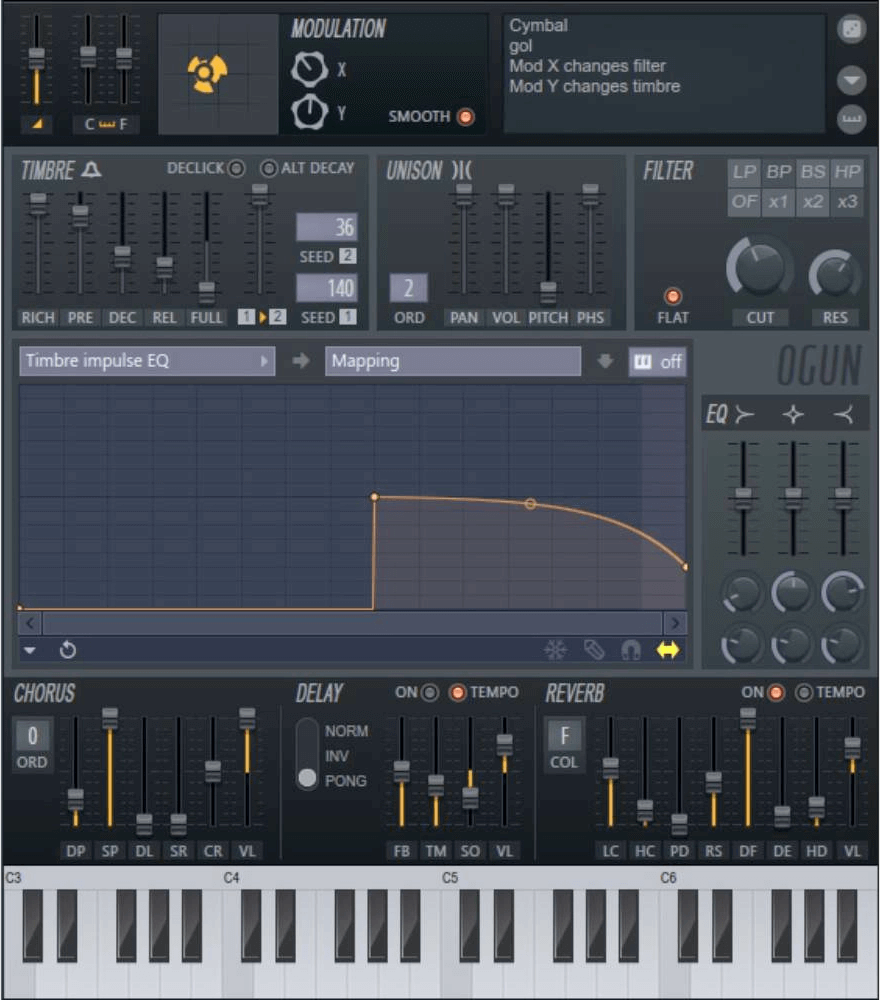This screenshot has height=1000, width=880.
Task: Click the tag-shaped icon in envelope editor
Action: 594,651
